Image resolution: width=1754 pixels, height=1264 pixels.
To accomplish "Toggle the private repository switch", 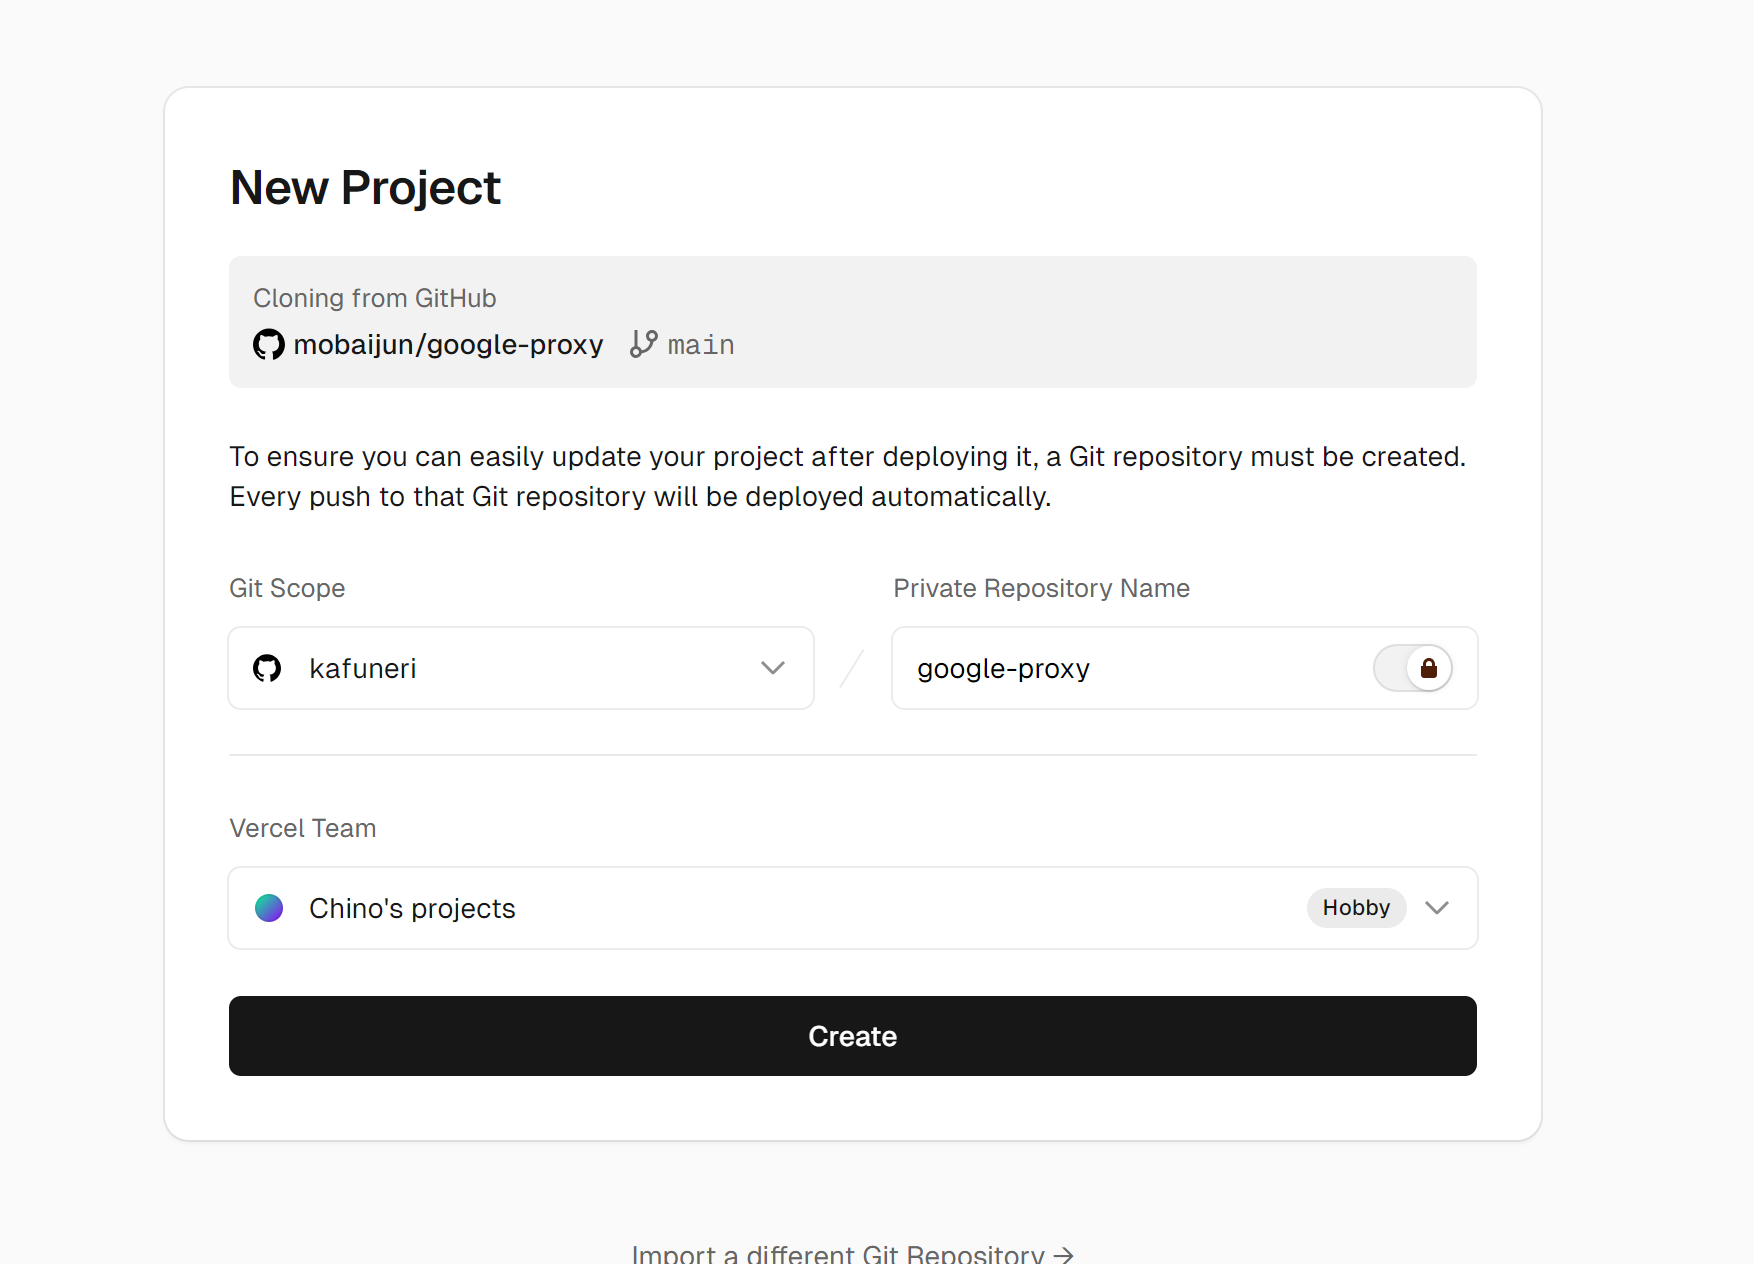I will pos(1413,668).
